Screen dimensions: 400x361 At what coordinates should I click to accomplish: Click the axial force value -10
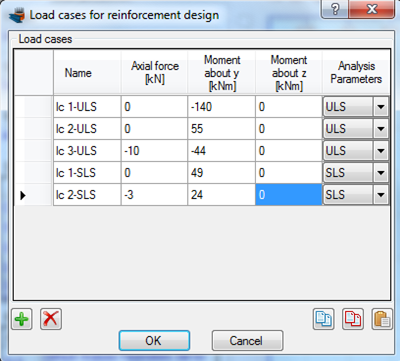click(154, 151)
